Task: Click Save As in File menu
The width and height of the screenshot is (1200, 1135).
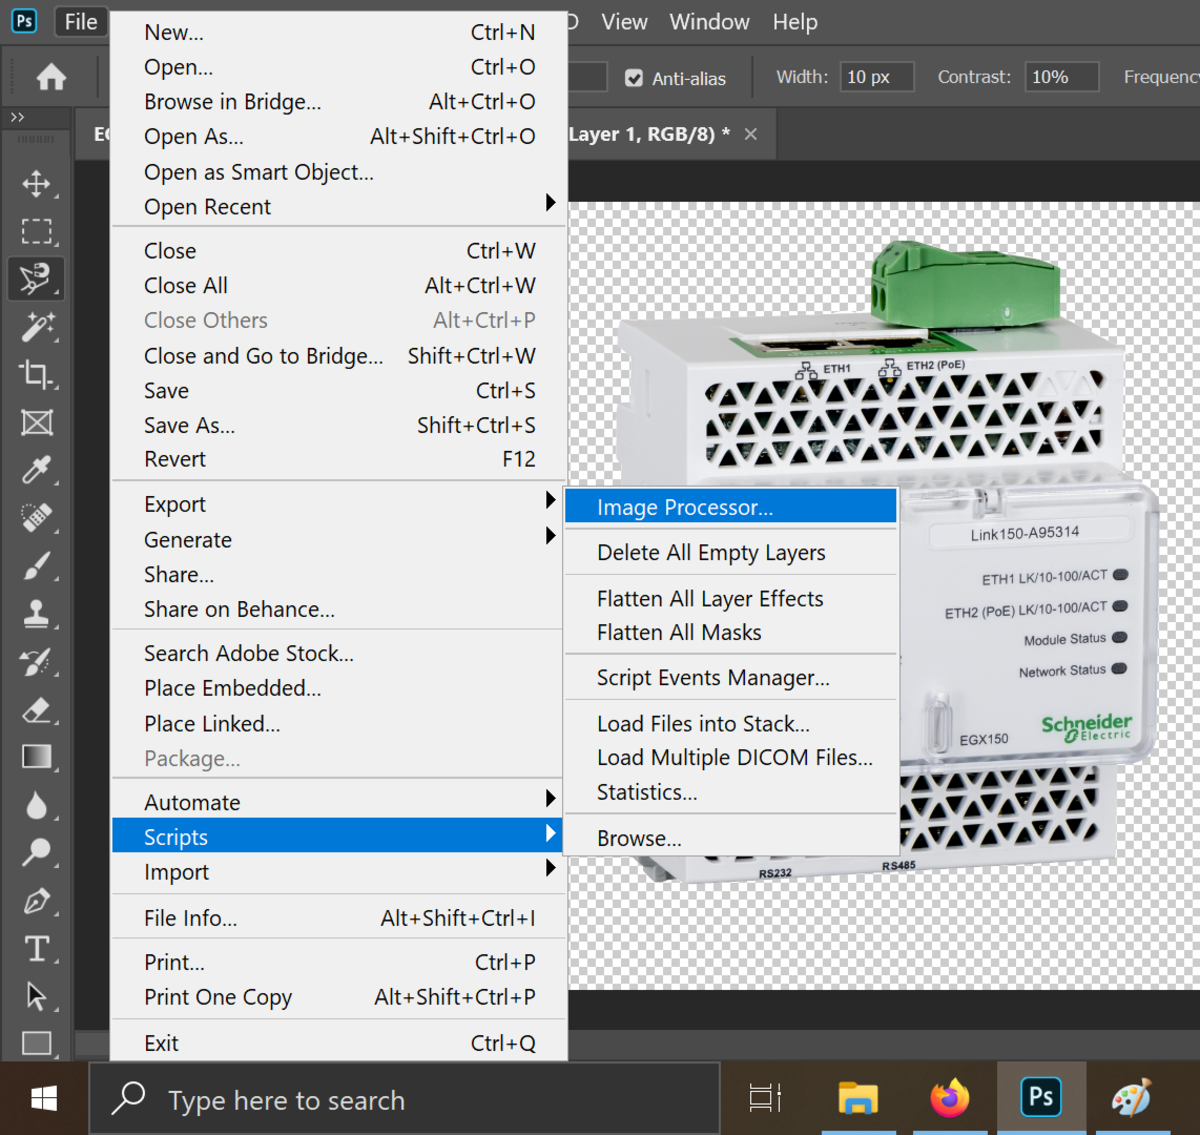Action: [190, 426]
